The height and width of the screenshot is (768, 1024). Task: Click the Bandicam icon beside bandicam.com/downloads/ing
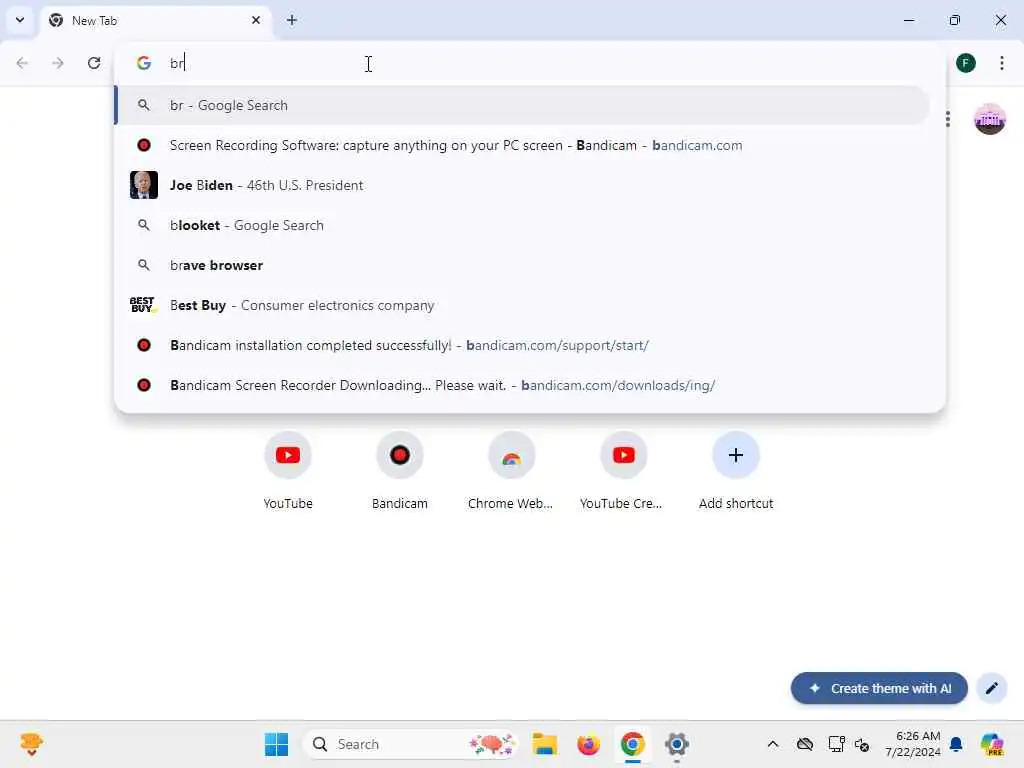tap(144, 385)
